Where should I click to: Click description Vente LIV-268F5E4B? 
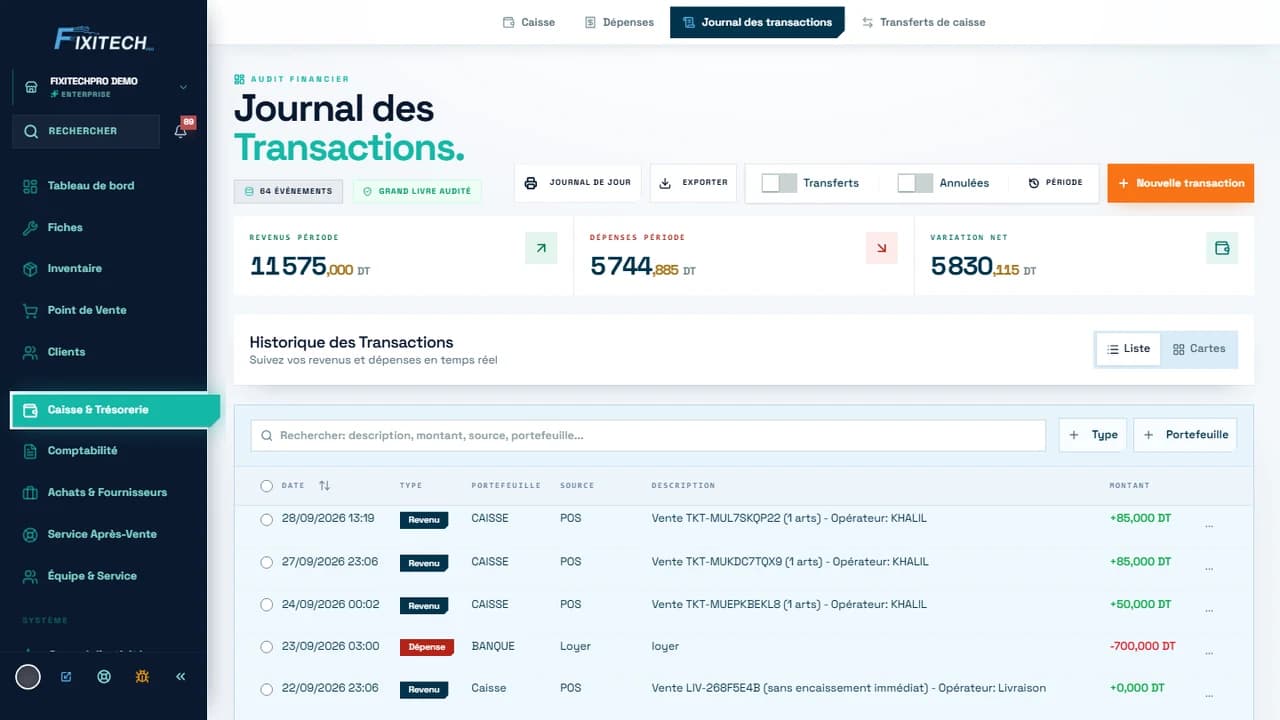point(849,688)
